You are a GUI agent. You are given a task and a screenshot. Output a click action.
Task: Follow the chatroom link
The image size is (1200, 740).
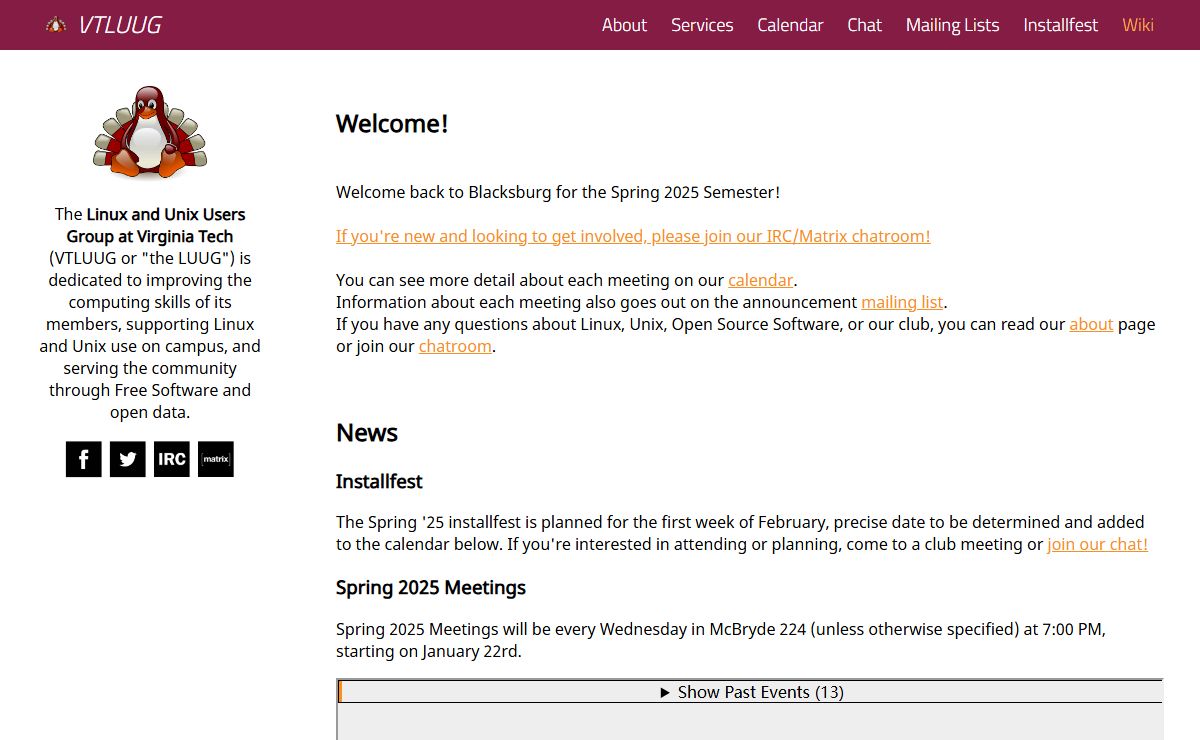point(455,346)
